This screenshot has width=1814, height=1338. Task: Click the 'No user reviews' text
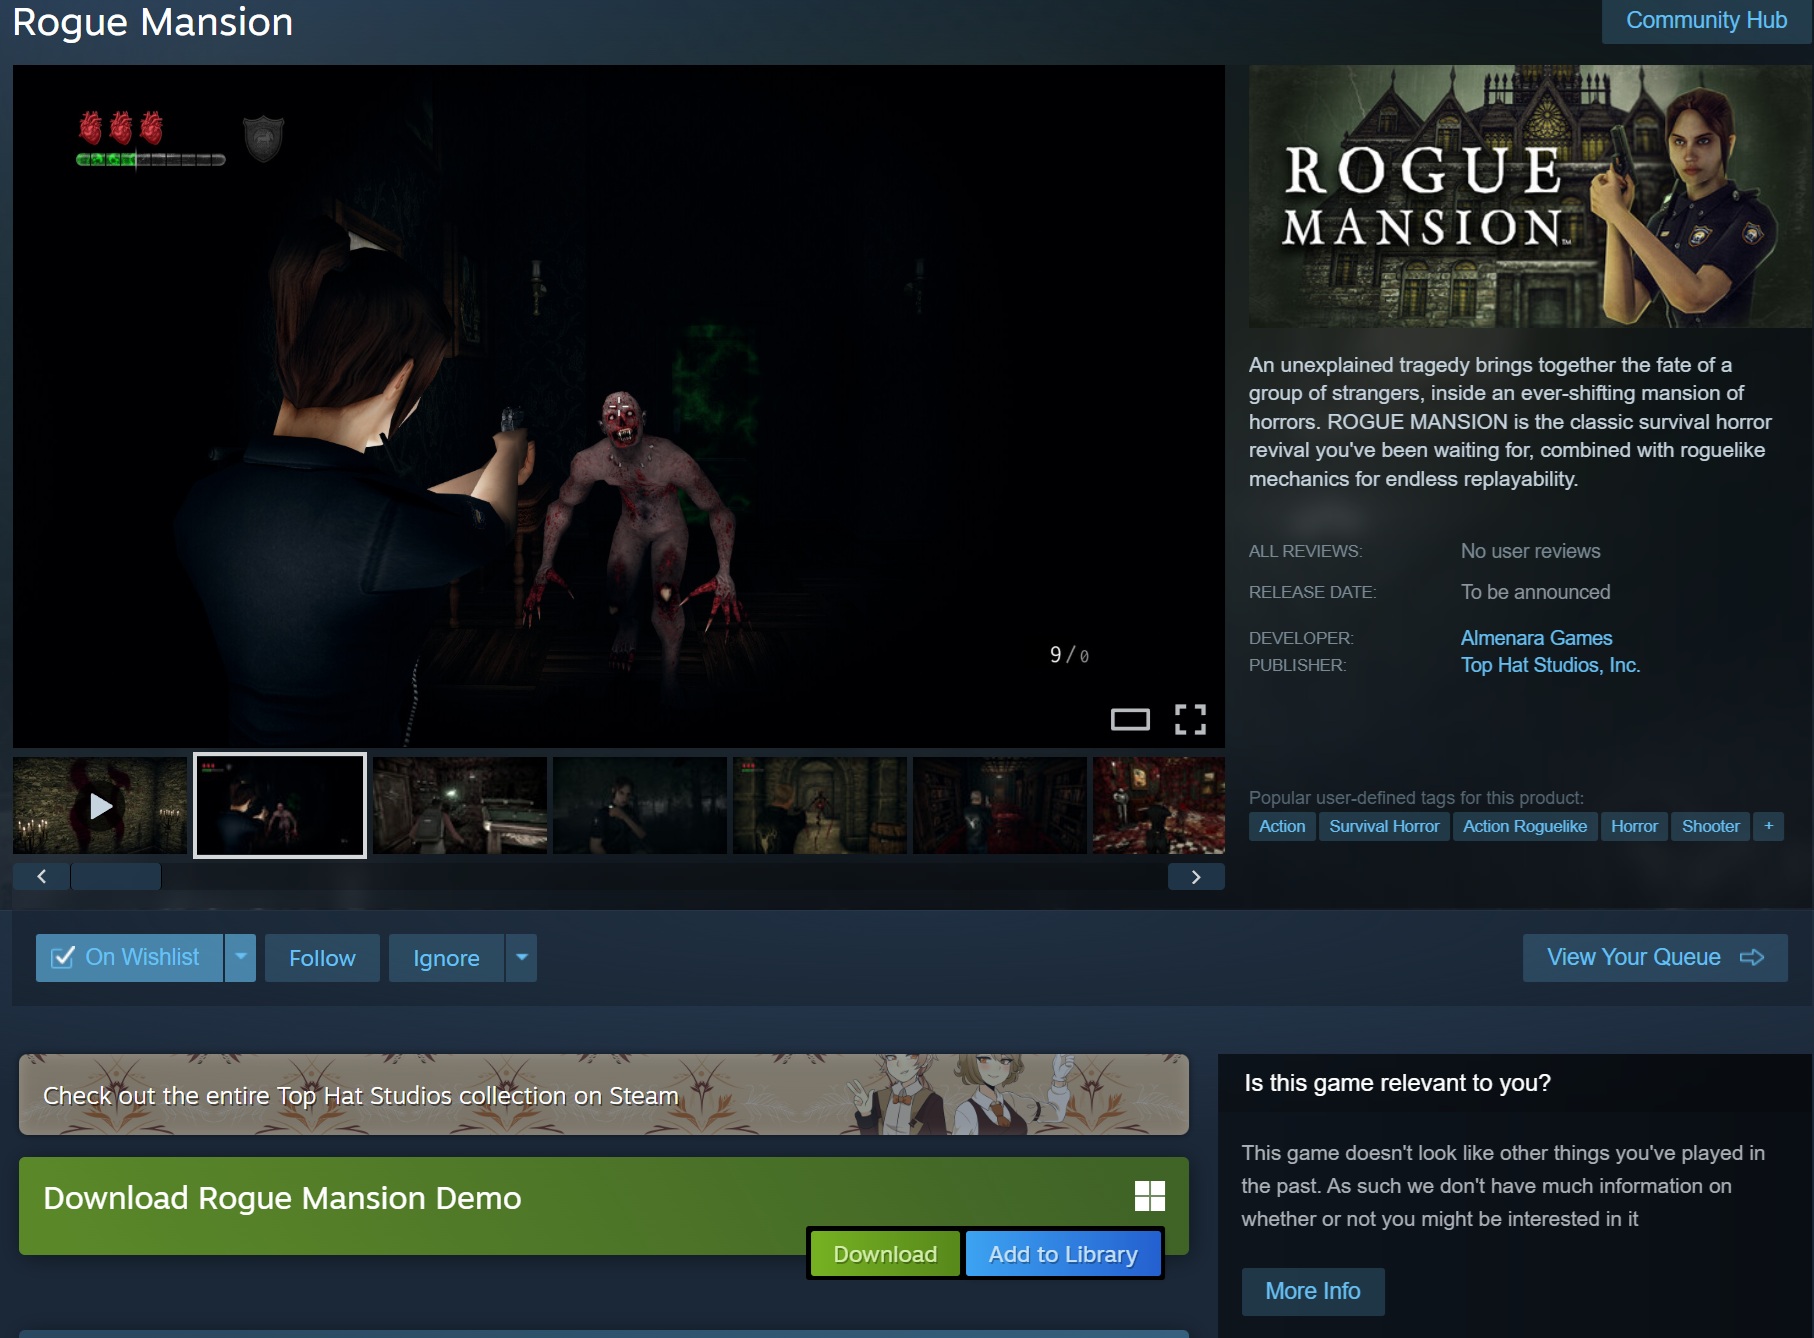[x=1530, y=551]
